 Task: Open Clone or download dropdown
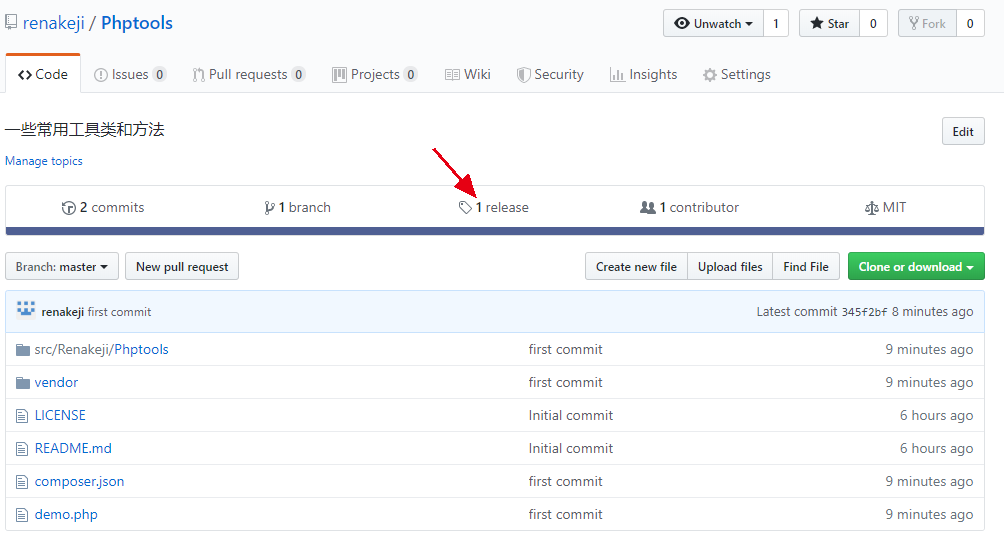click(x=916, y=266)
